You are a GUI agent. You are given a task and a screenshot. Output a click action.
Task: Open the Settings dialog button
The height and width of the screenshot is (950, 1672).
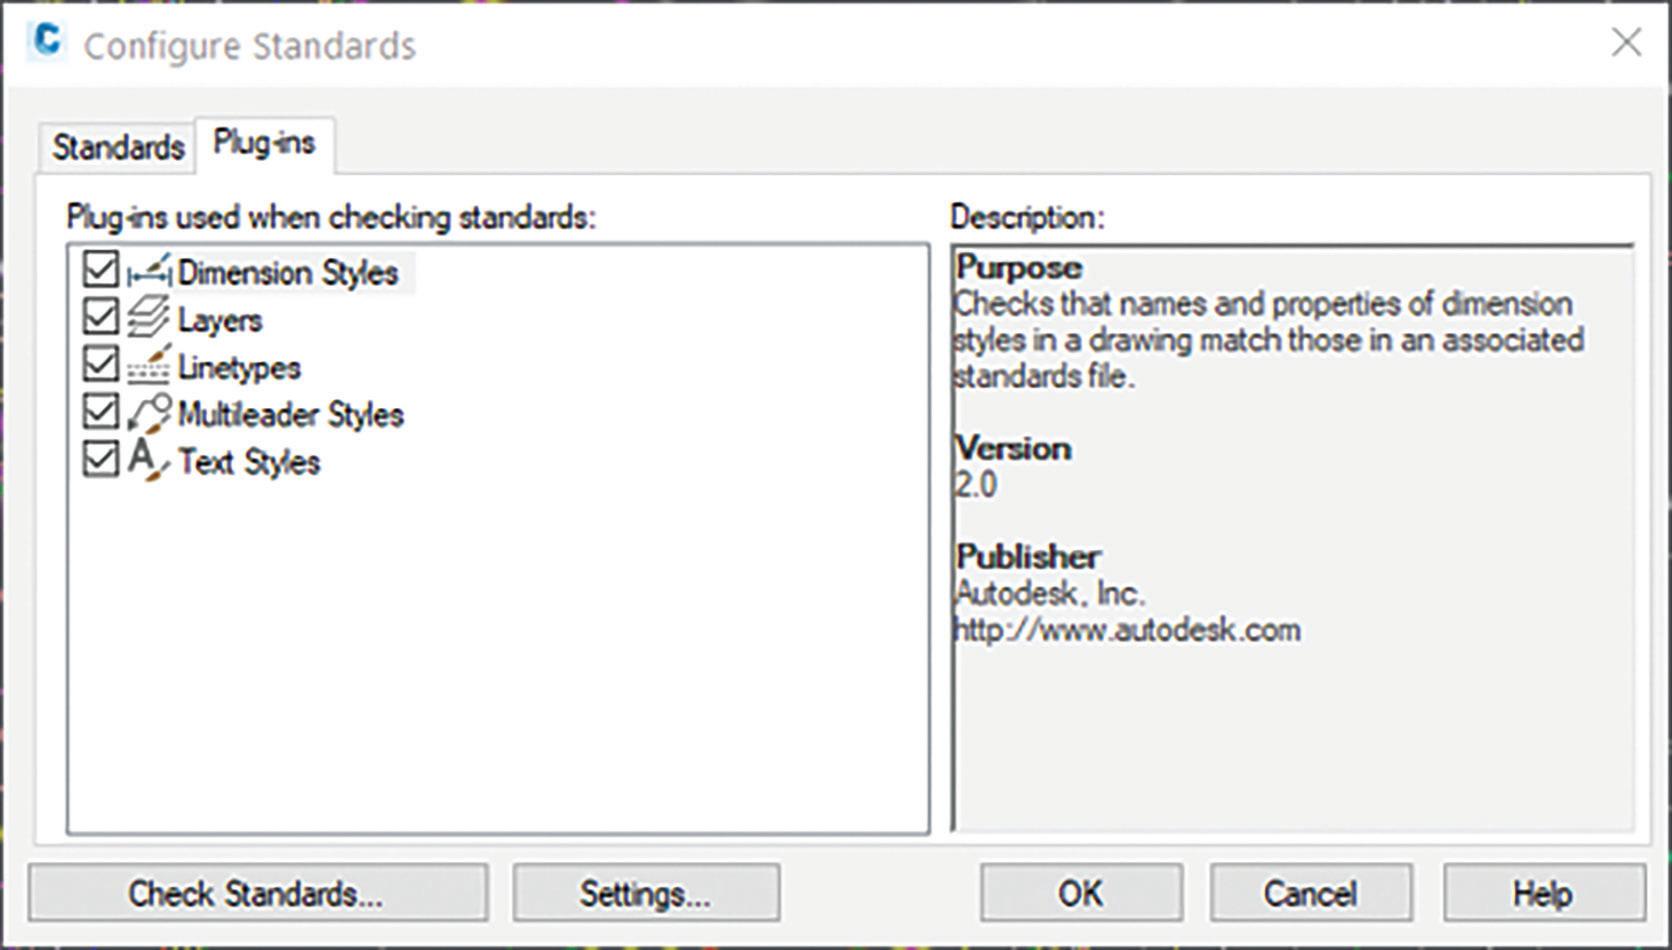click(646, 893)
